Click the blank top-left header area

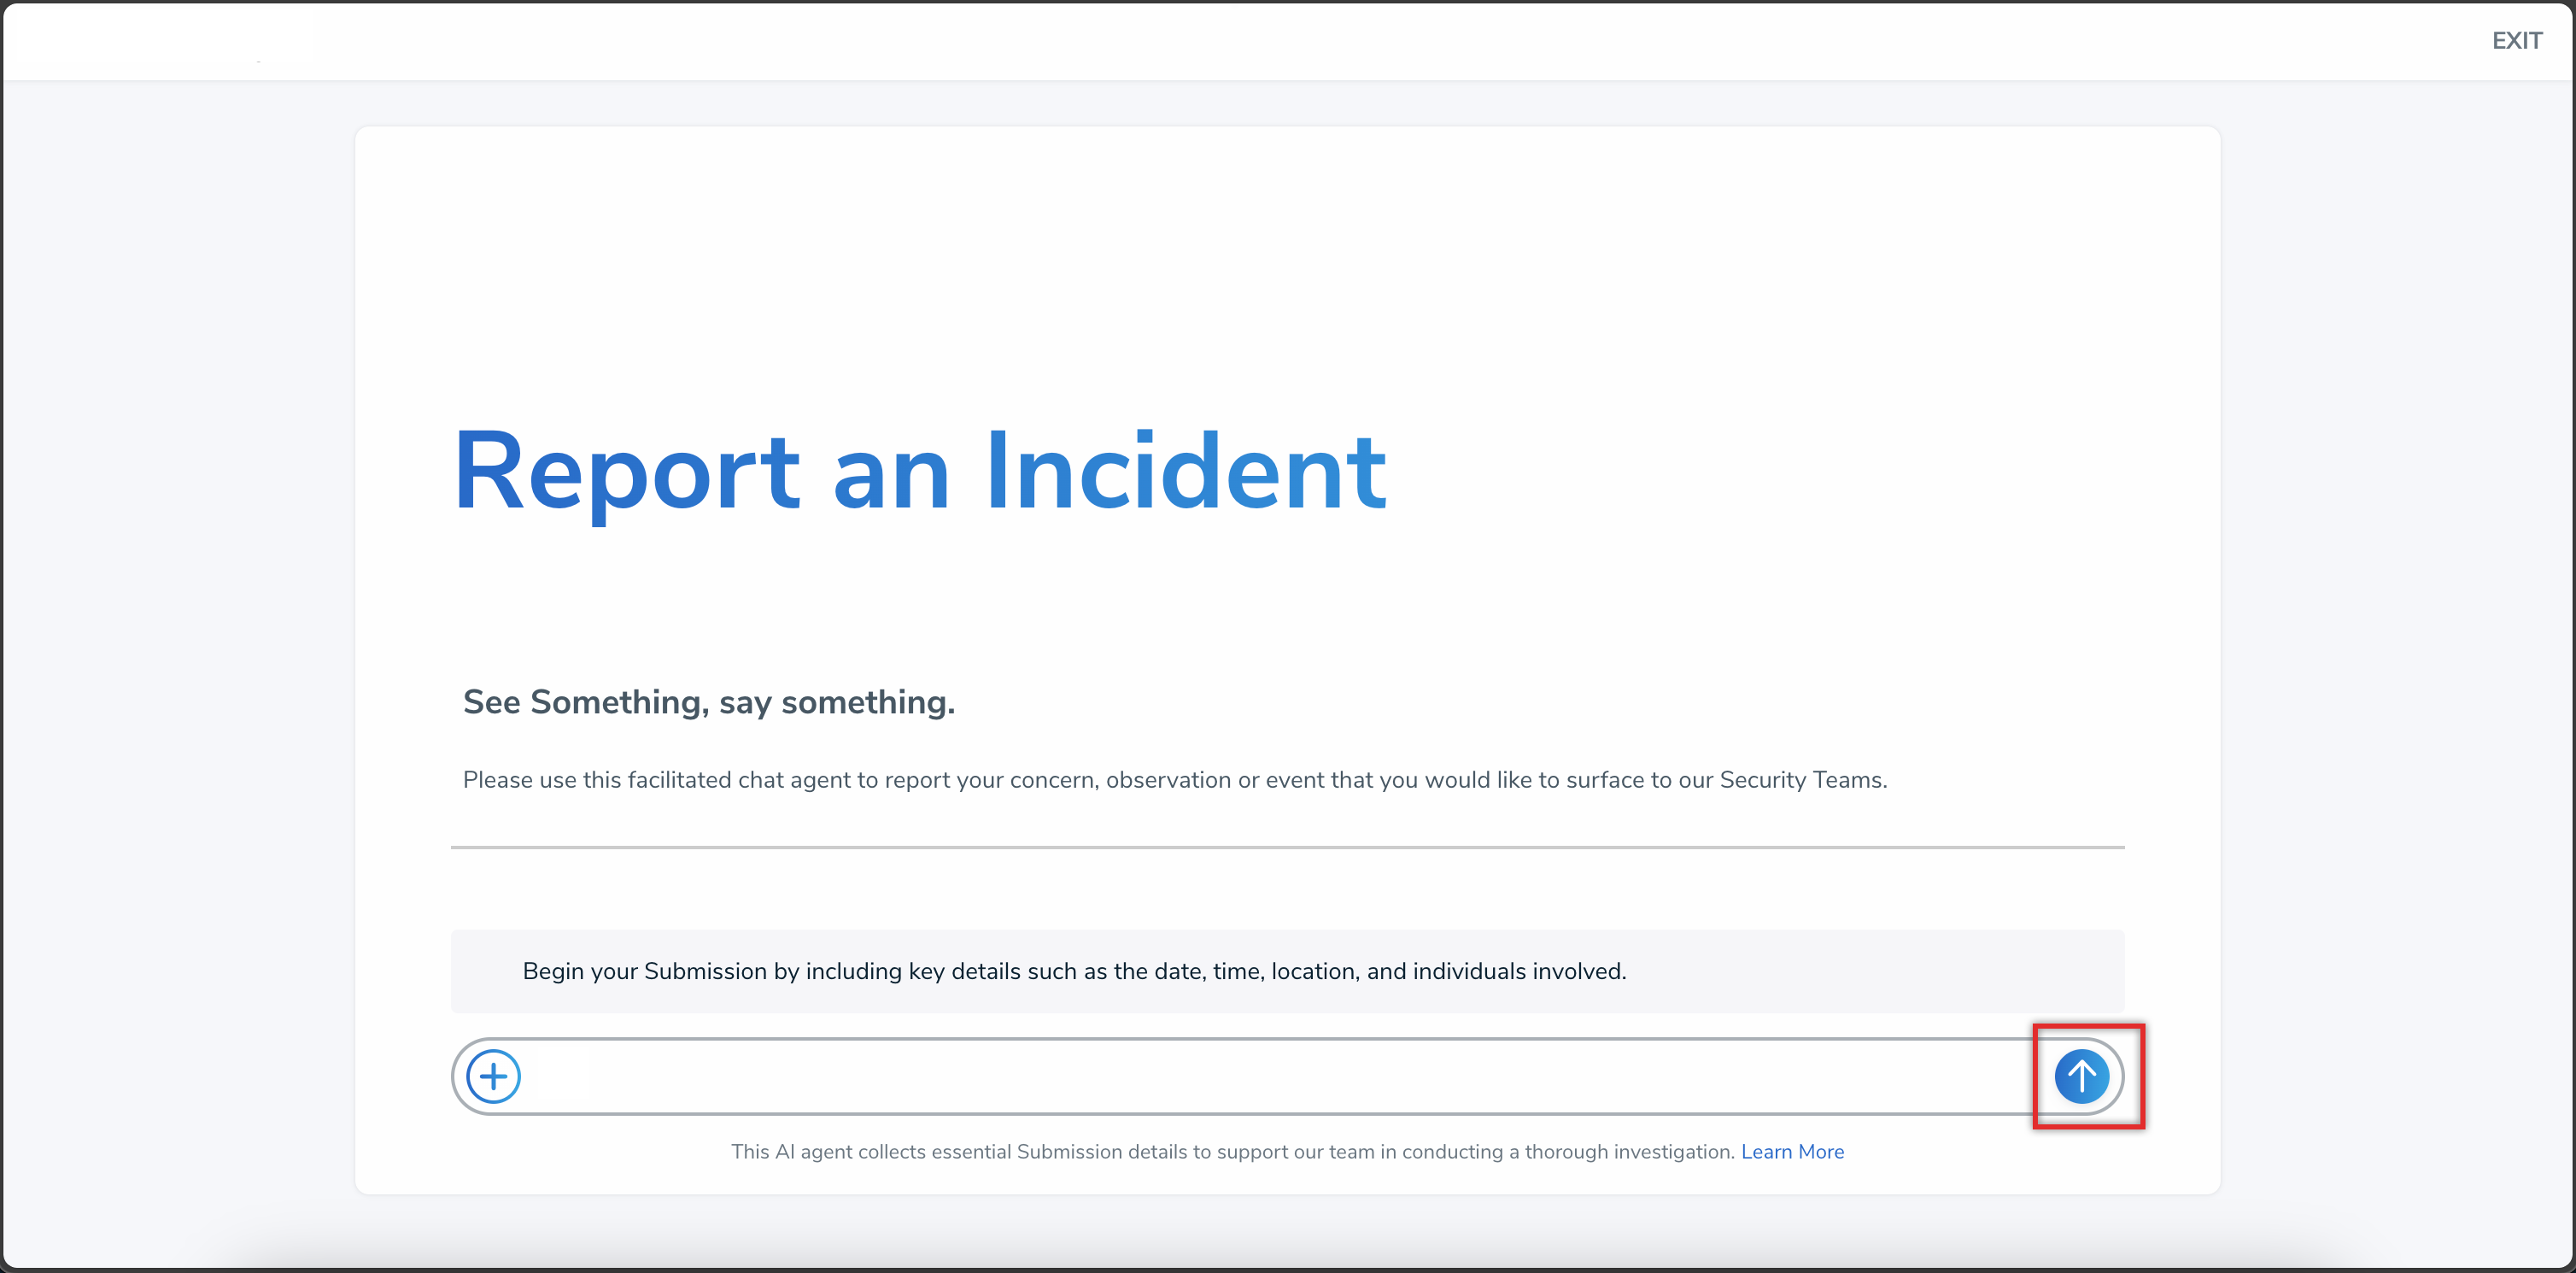(x=160, y=41)
